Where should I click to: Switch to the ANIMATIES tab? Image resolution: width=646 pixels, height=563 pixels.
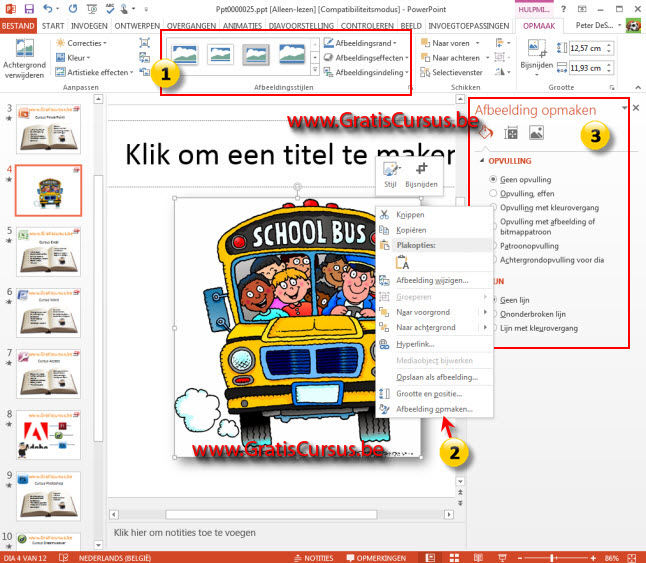click(x=242, y=26)
